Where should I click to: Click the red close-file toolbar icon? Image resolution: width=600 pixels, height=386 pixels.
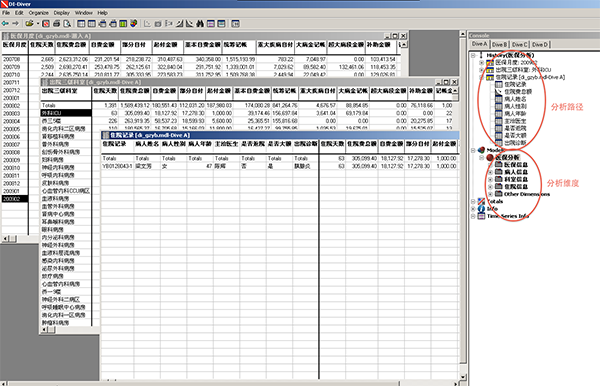(x=46, y=24)
